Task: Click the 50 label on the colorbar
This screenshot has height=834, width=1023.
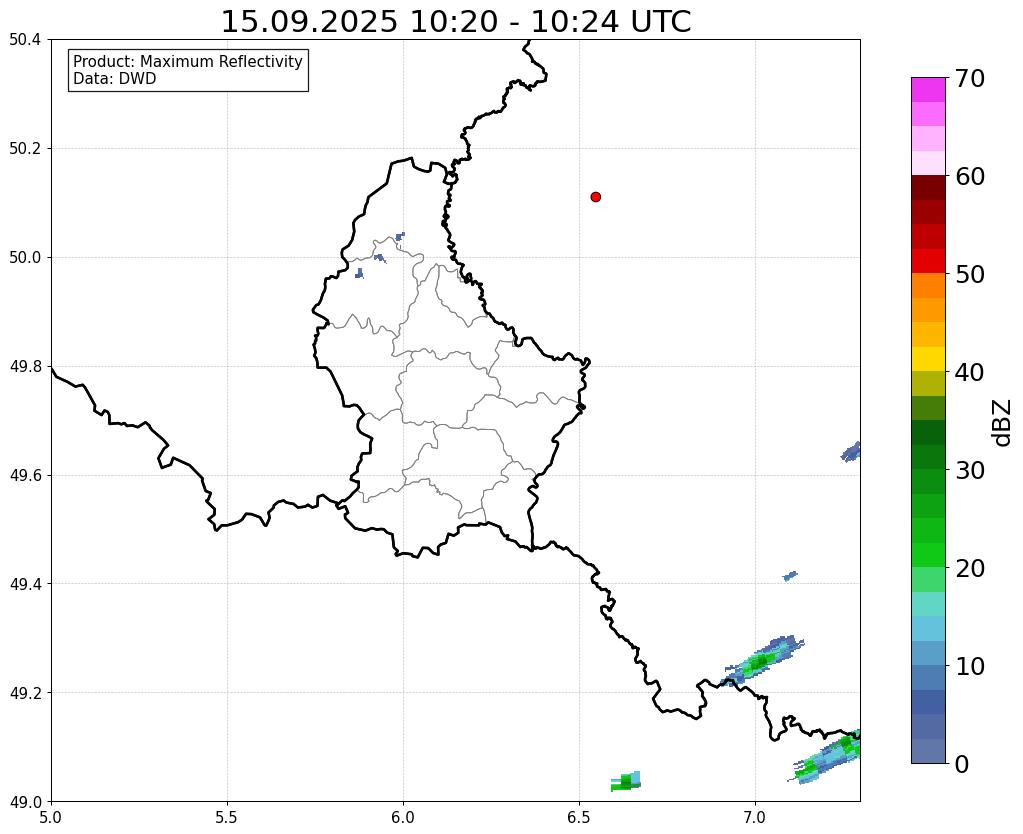Action: (x=970, y=274)
